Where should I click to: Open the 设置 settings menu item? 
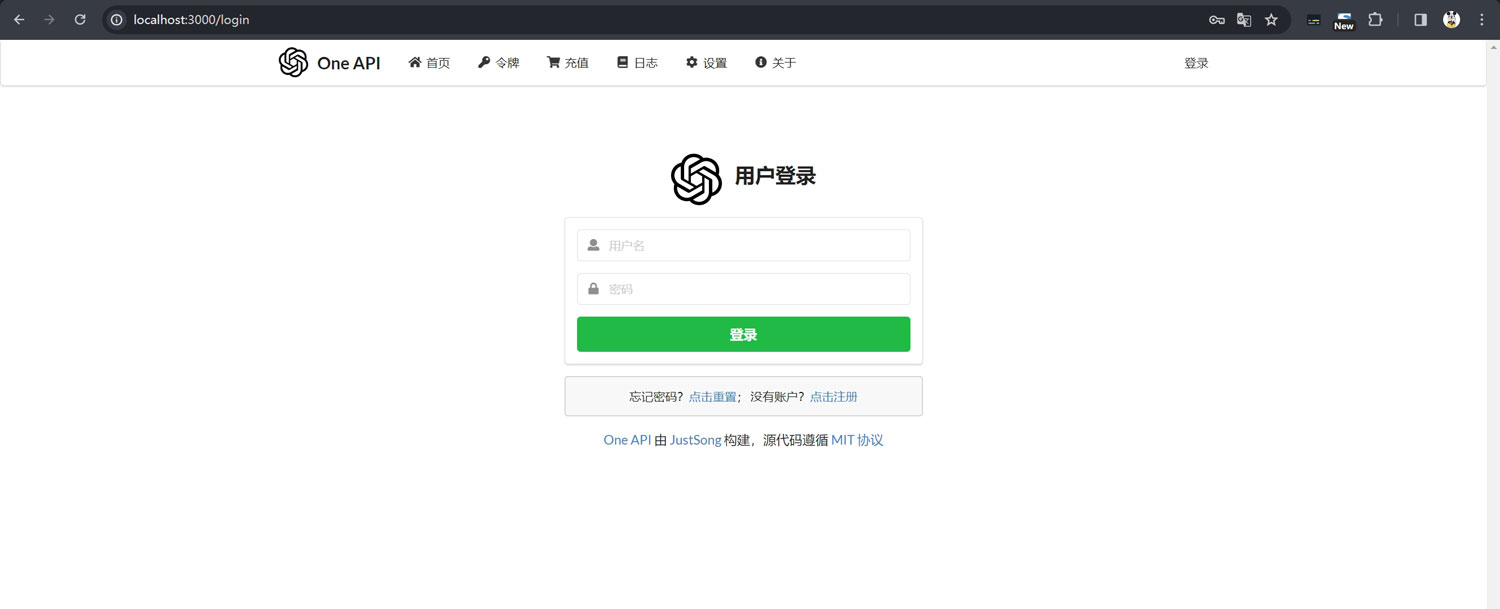click(706, 63)
